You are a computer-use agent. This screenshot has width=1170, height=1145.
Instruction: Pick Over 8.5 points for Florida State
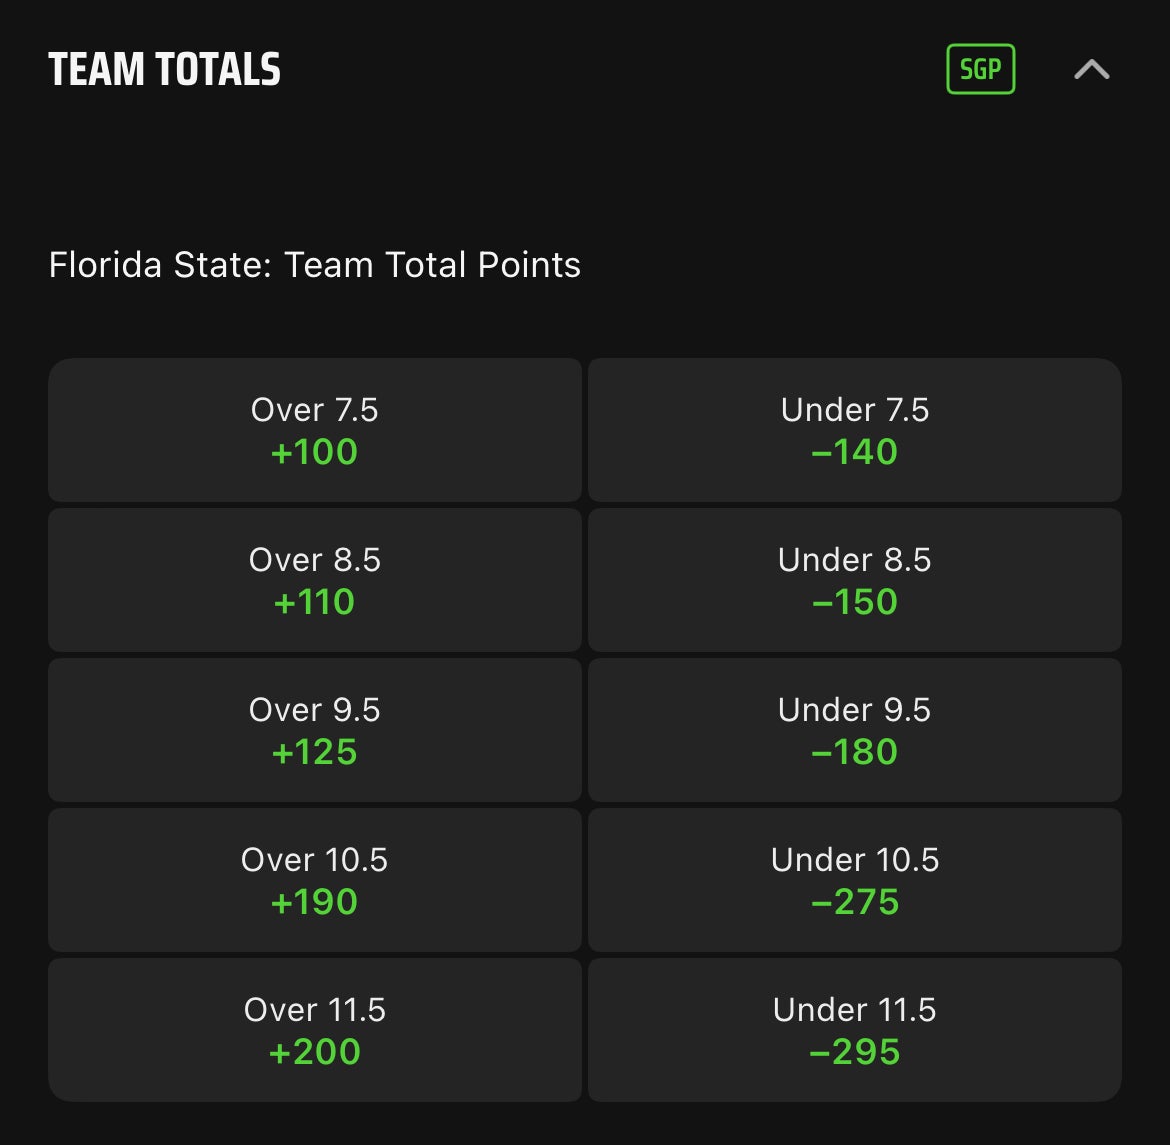tap(314, 580)
